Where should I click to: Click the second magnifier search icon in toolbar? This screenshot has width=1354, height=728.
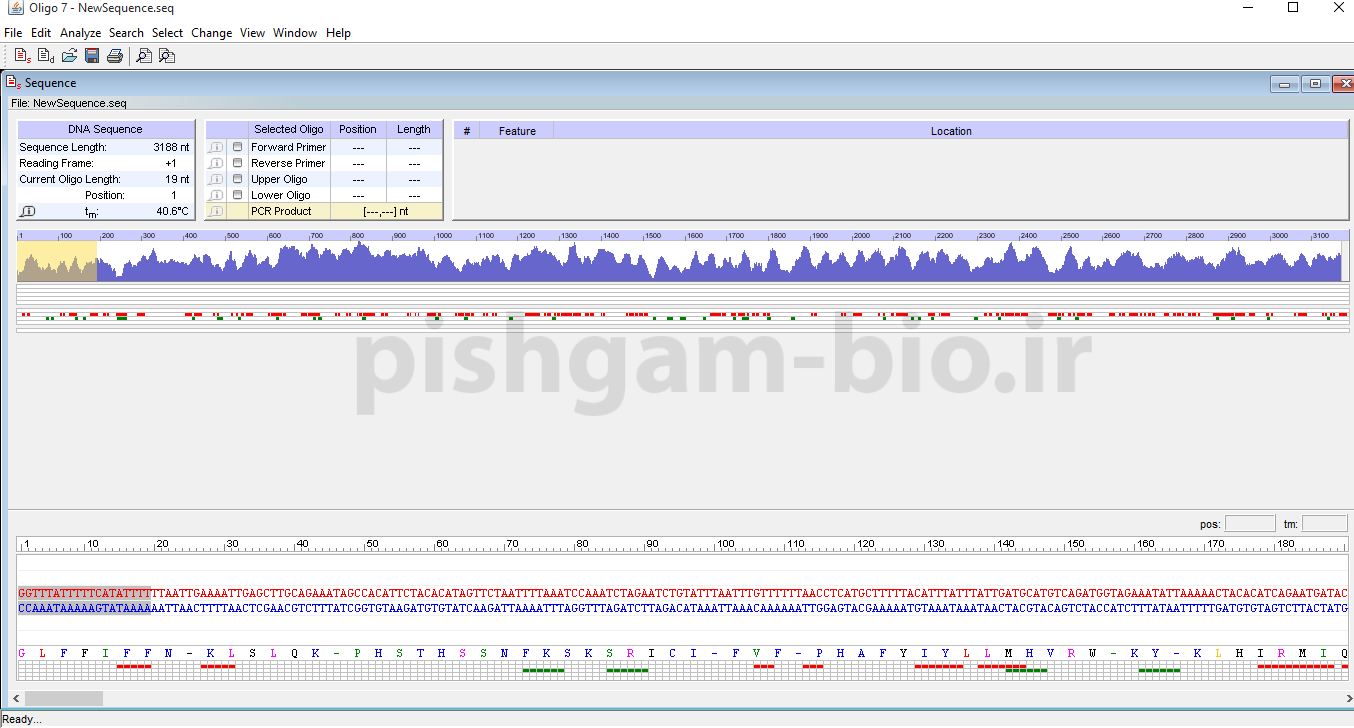[x=167, y=56]
